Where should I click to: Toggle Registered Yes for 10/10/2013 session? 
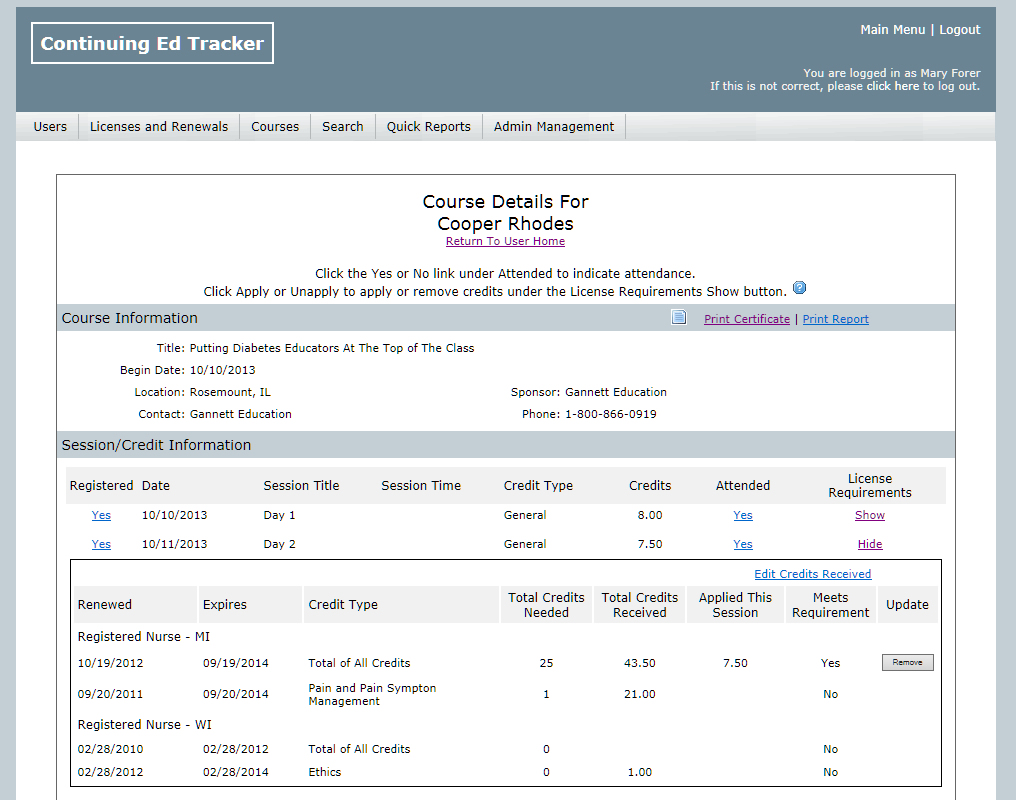click(x=101, y=515)
